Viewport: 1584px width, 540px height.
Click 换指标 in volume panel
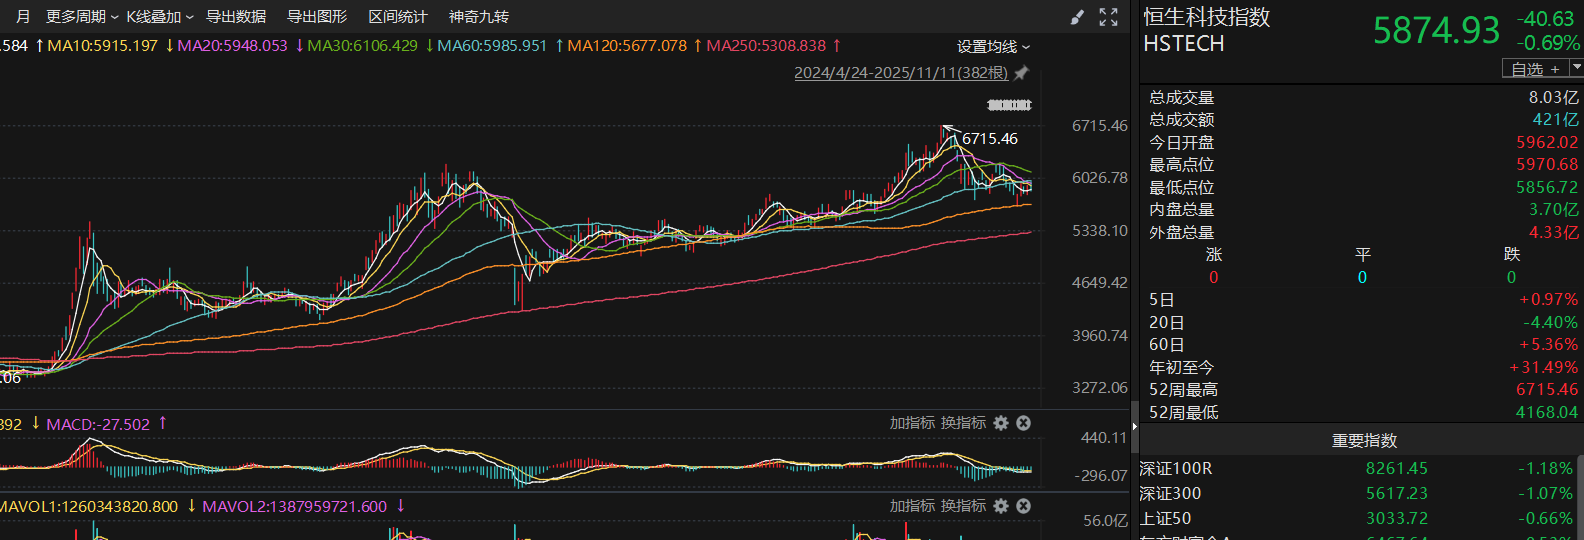pos(964,506)
